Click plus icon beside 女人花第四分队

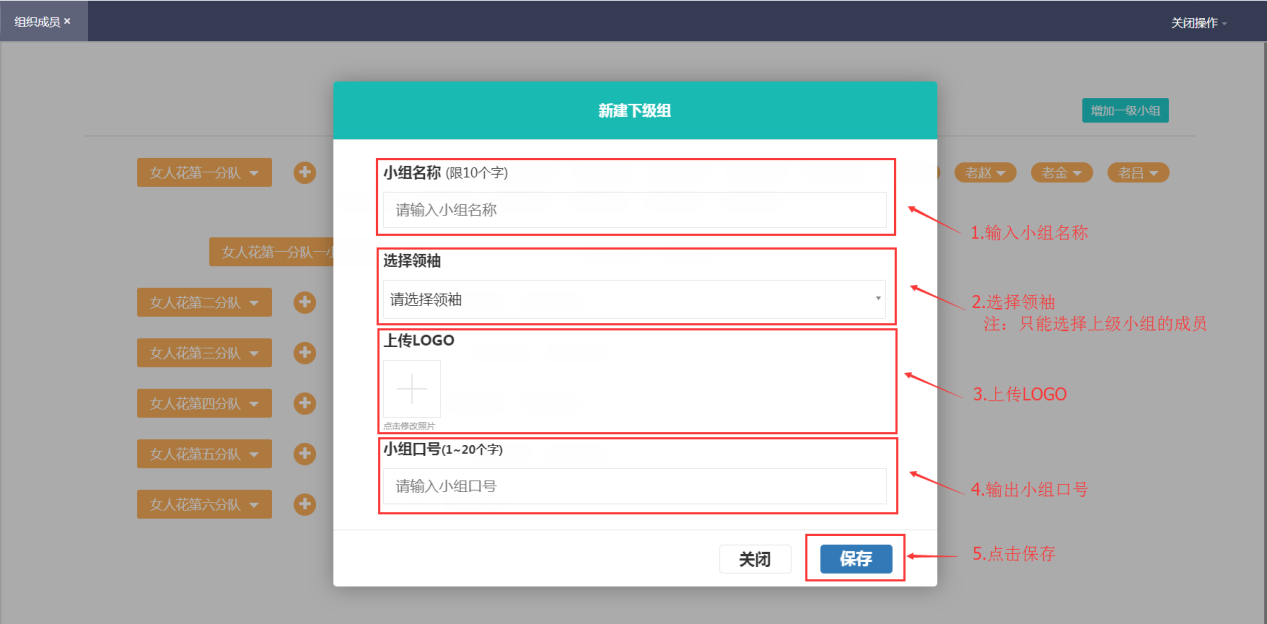(305, 403)
